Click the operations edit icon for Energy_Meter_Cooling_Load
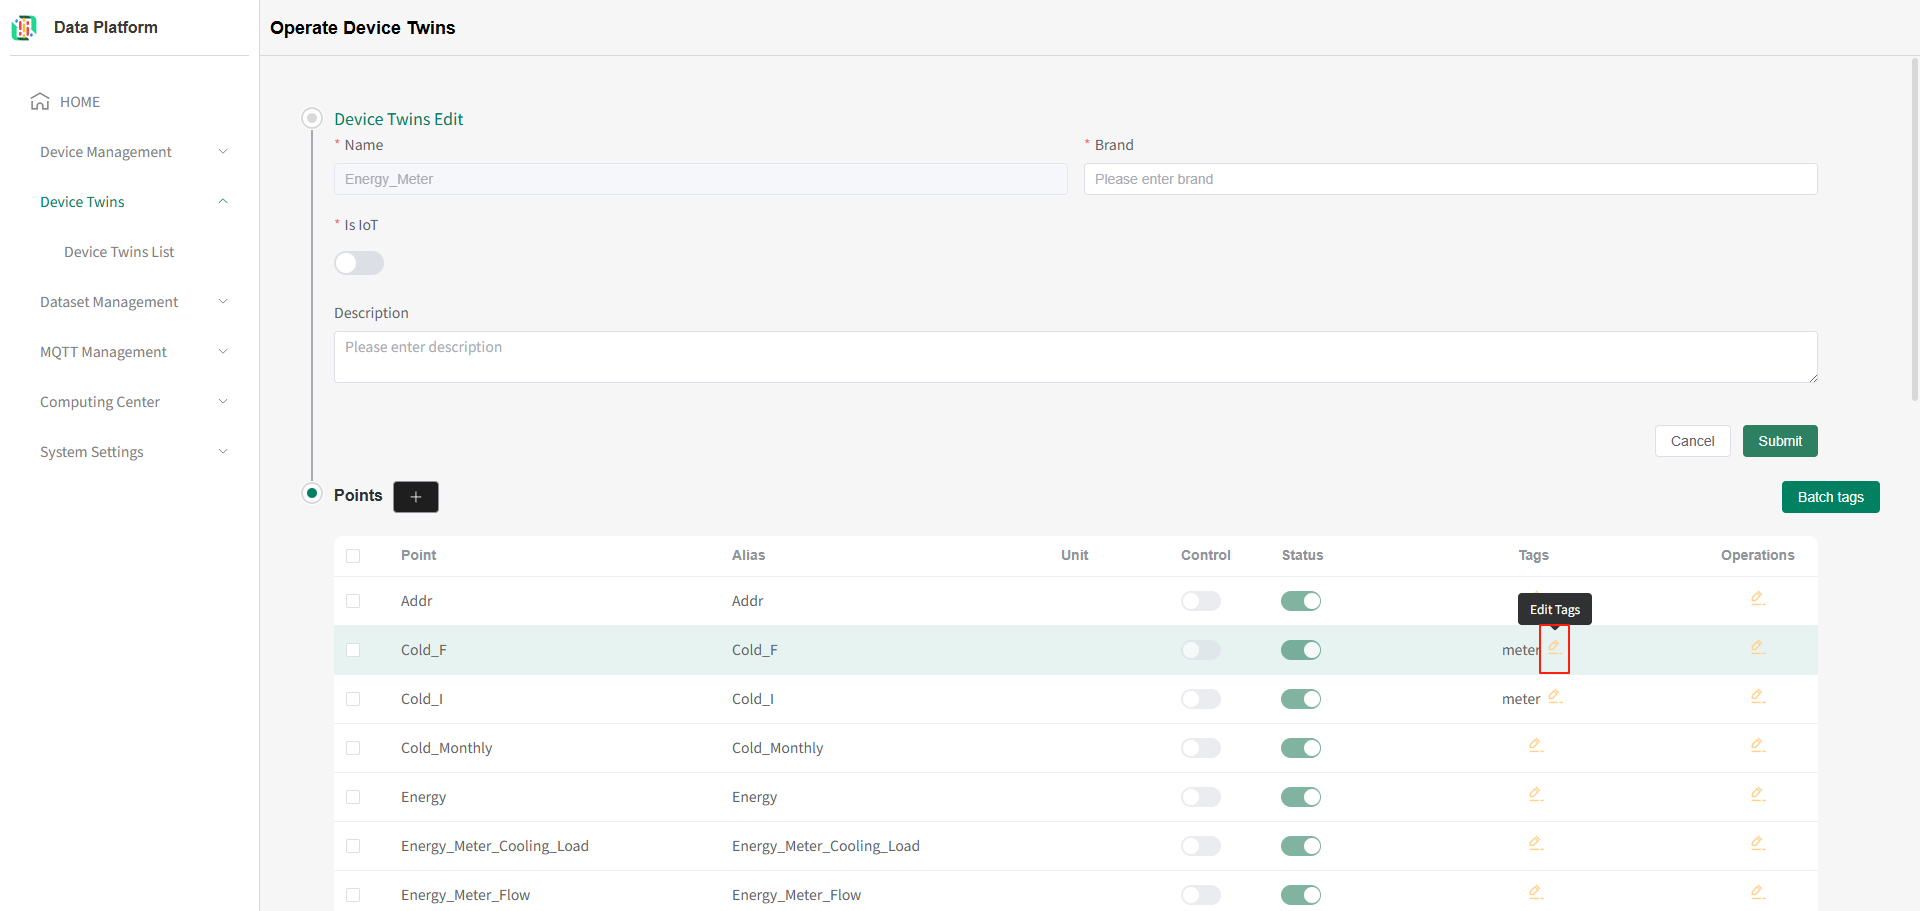Screen dimensions: 1920x911 1757,844
